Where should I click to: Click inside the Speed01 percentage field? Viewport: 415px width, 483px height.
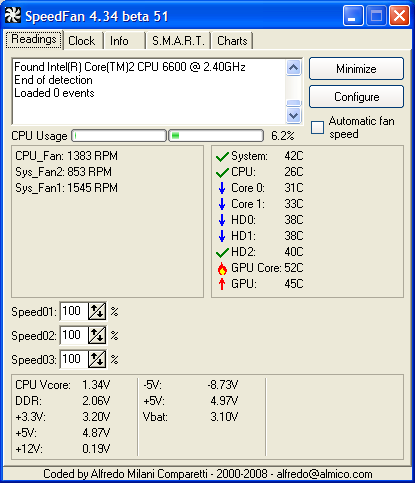tap(74, 311)
